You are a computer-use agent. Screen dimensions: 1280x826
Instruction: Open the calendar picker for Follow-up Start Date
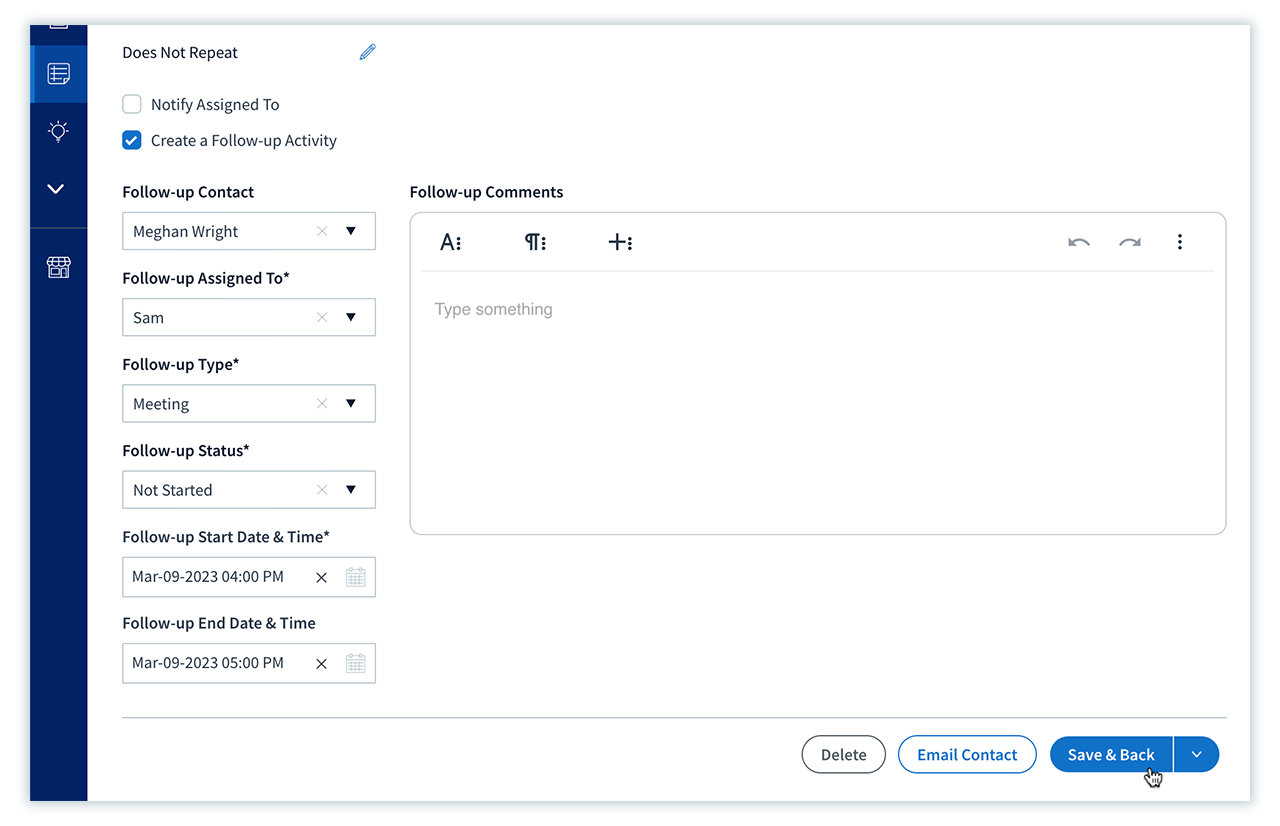tap(355, 576)
